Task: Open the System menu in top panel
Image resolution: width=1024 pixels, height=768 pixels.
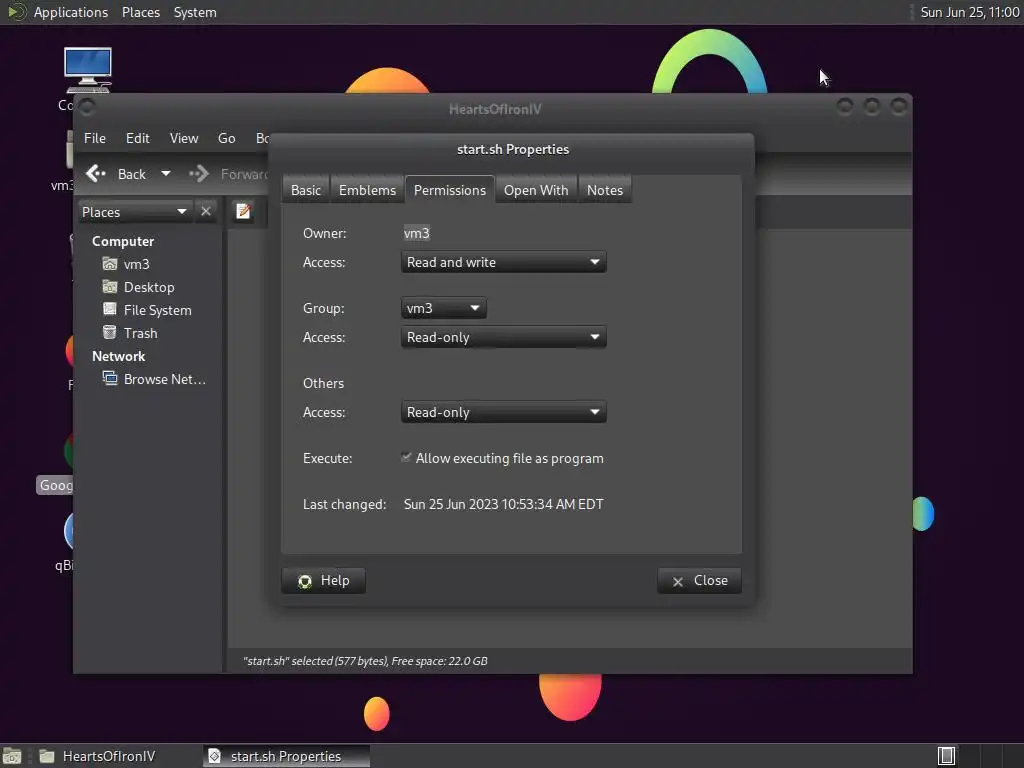Action: pos(195,12)
